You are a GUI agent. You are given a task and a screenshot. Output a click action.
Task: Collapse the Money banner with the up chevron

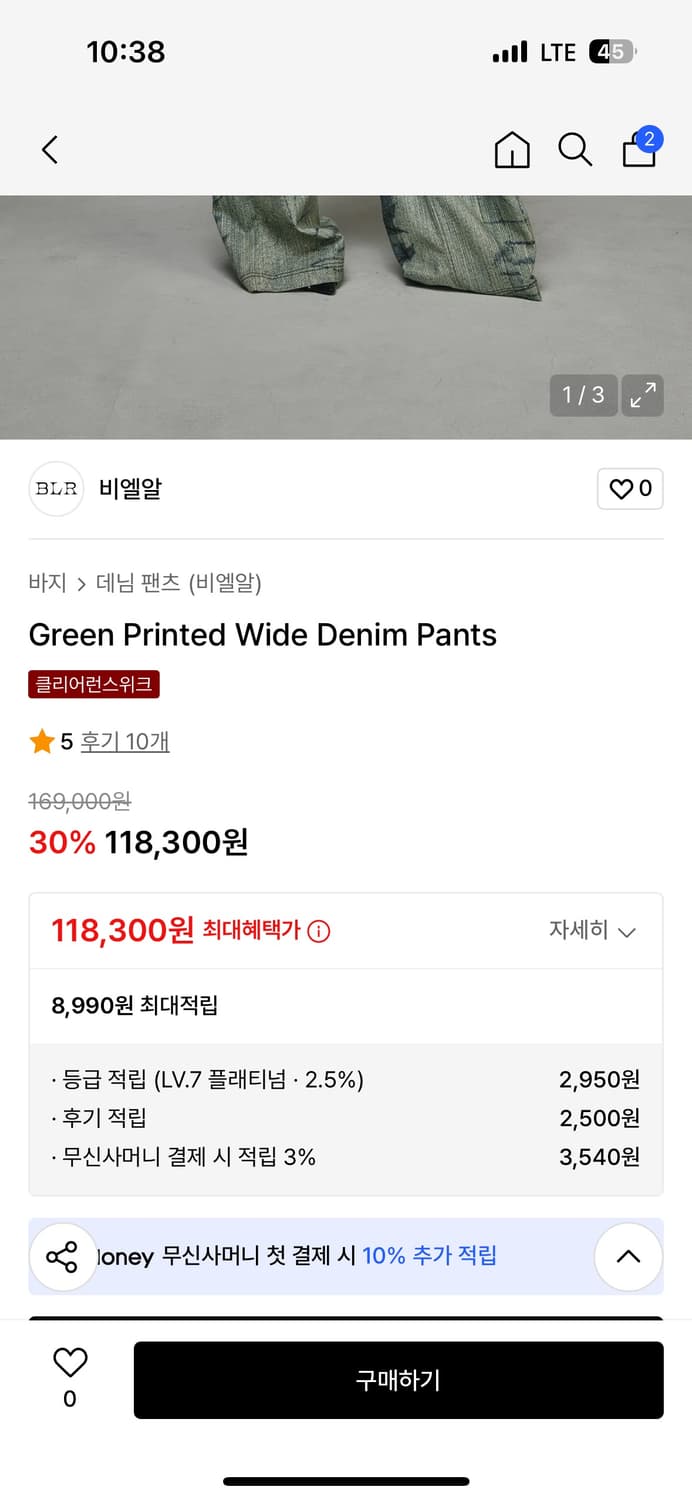[628, 1257]
